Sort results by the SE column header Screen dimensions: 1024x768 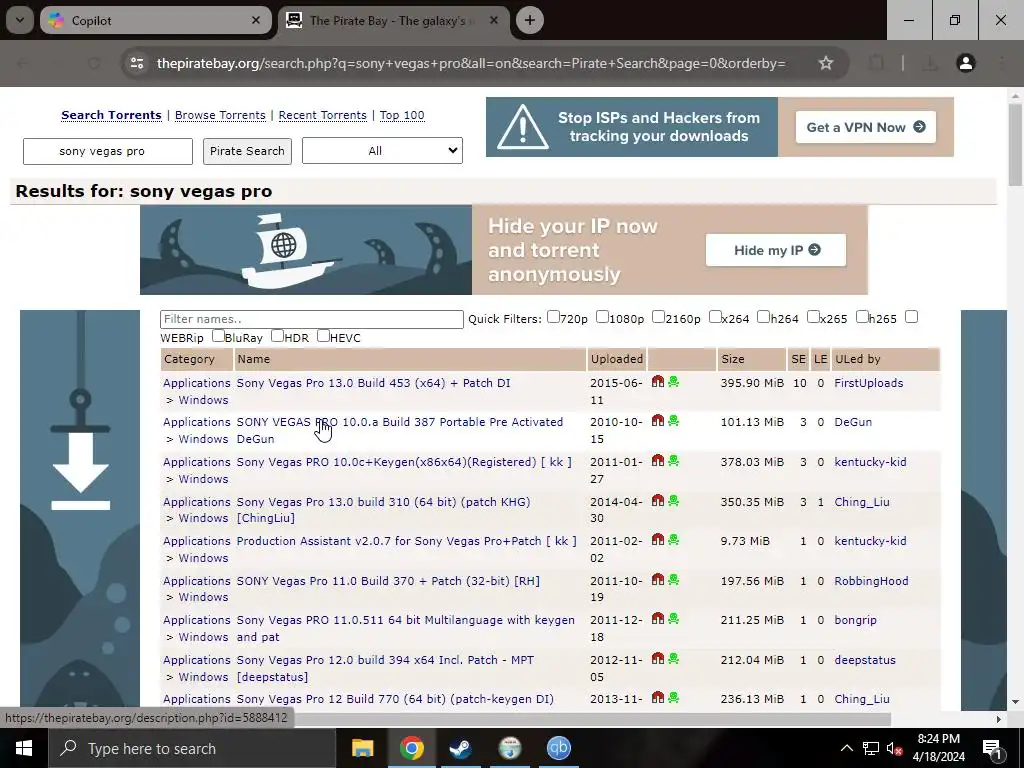[x=799, y=359]
